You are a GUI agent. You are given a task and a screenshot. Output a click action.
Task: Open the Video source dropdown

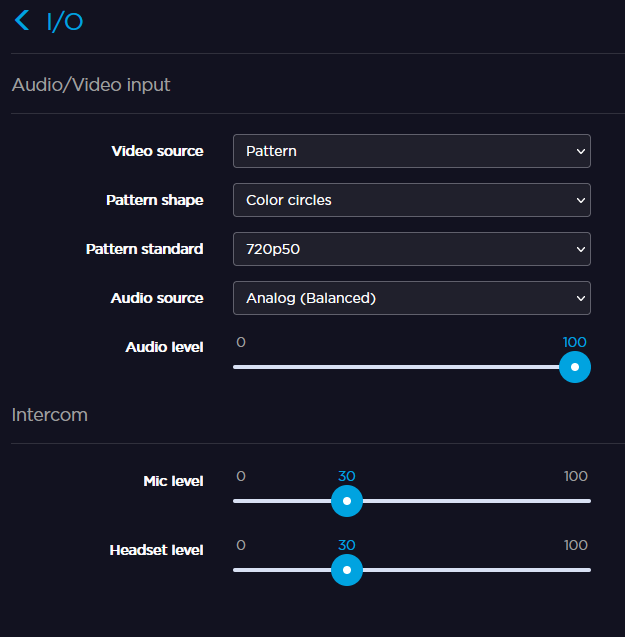click(411, 151)
